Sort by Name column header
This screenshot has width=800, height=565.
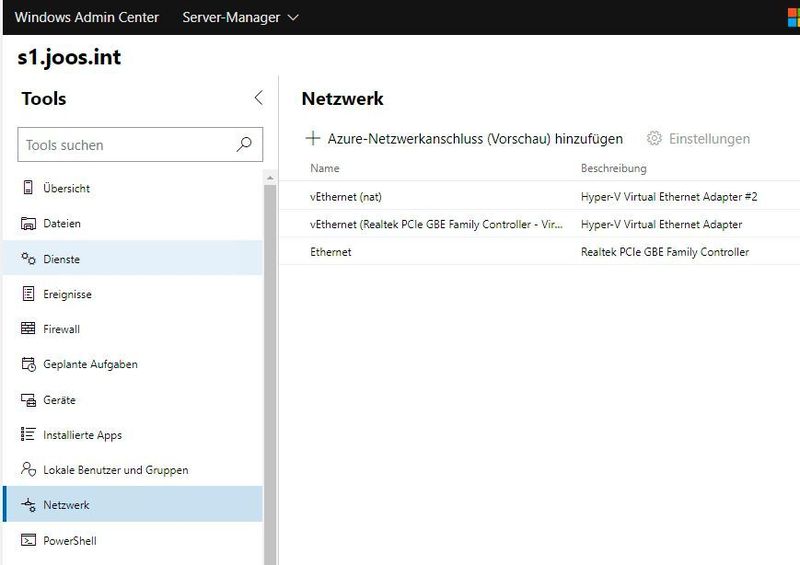(324, 168)
